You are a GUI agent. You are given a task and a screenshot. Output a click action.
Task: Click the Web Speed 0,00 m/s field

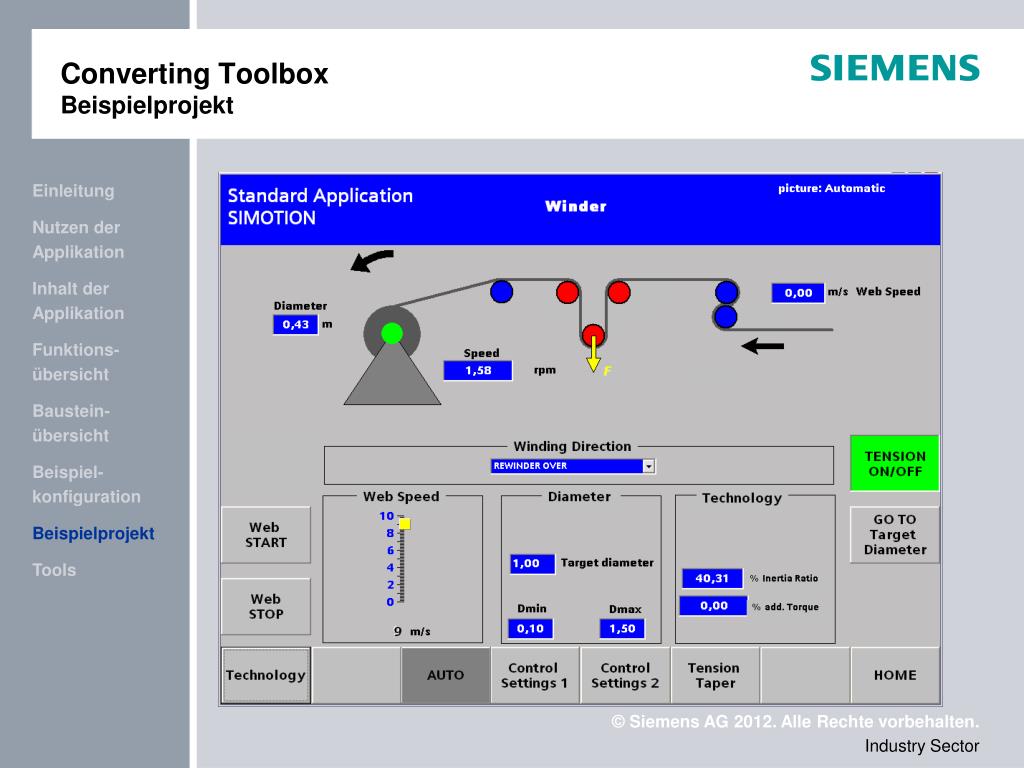[x=798, y=293]
